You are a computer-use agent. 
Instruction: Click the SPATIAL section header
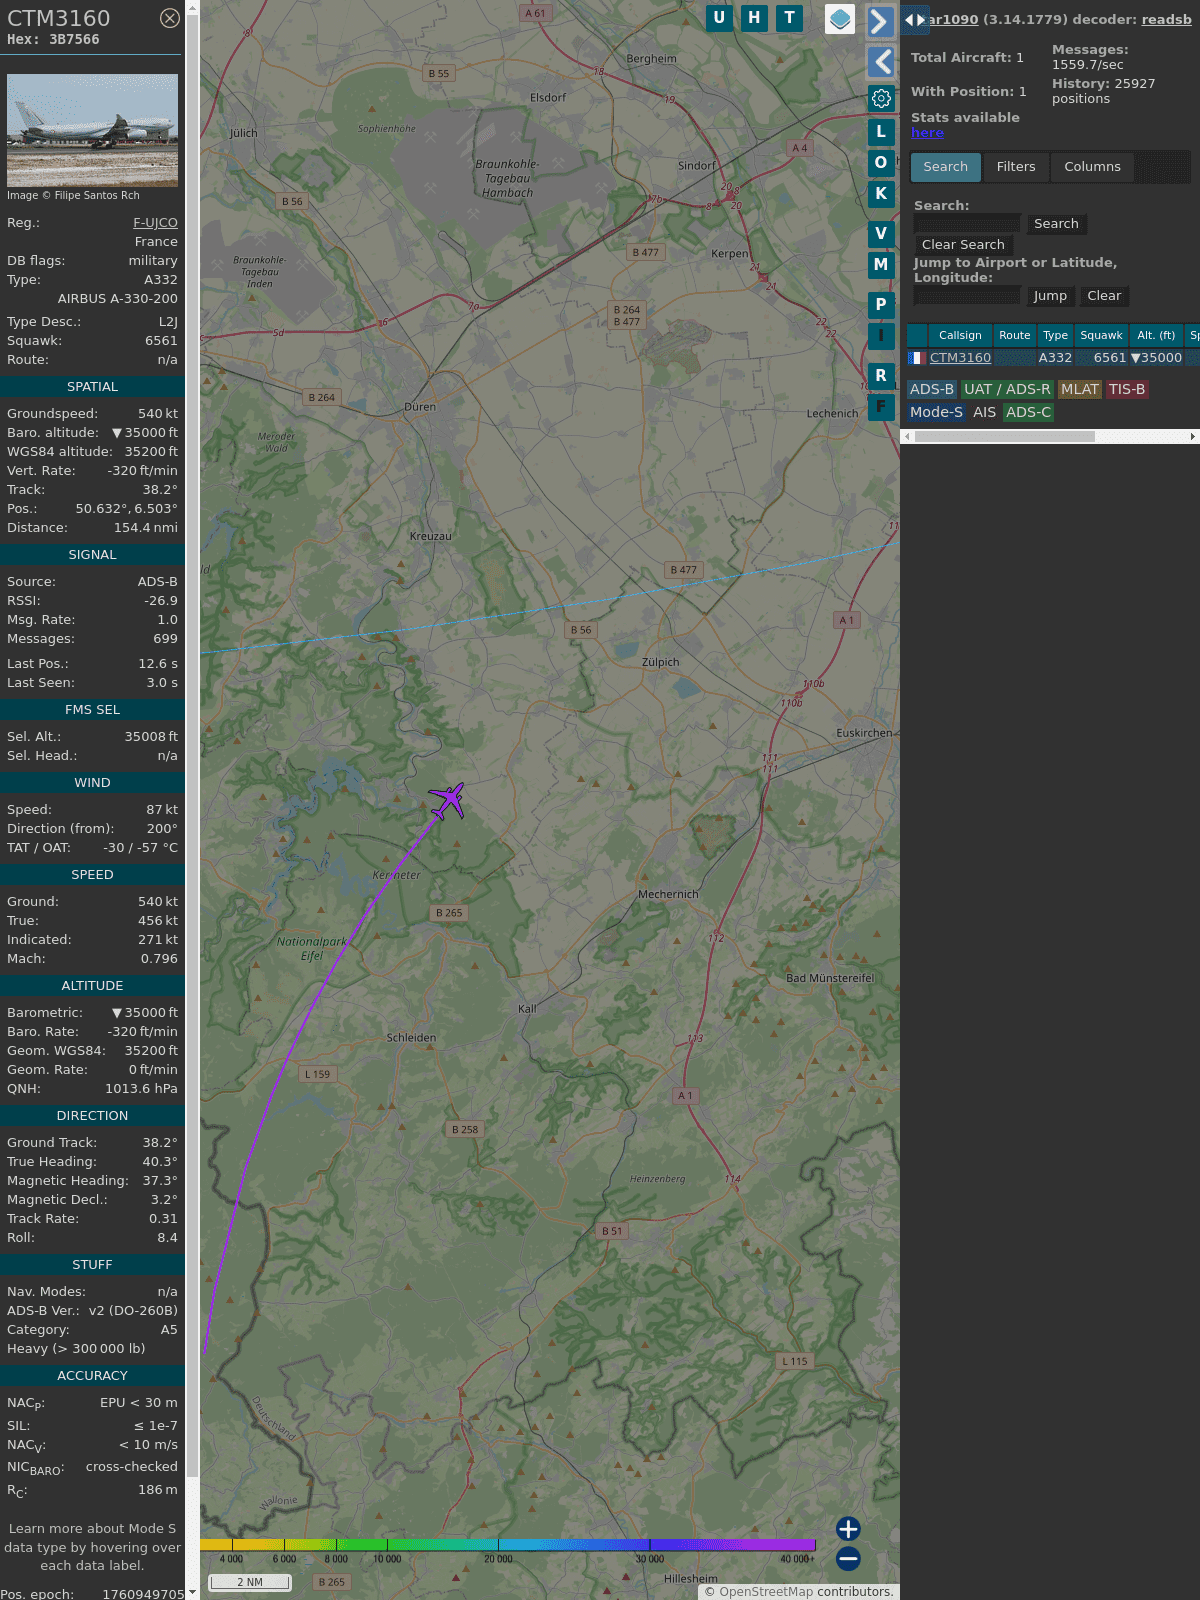[x=92, y=387]
